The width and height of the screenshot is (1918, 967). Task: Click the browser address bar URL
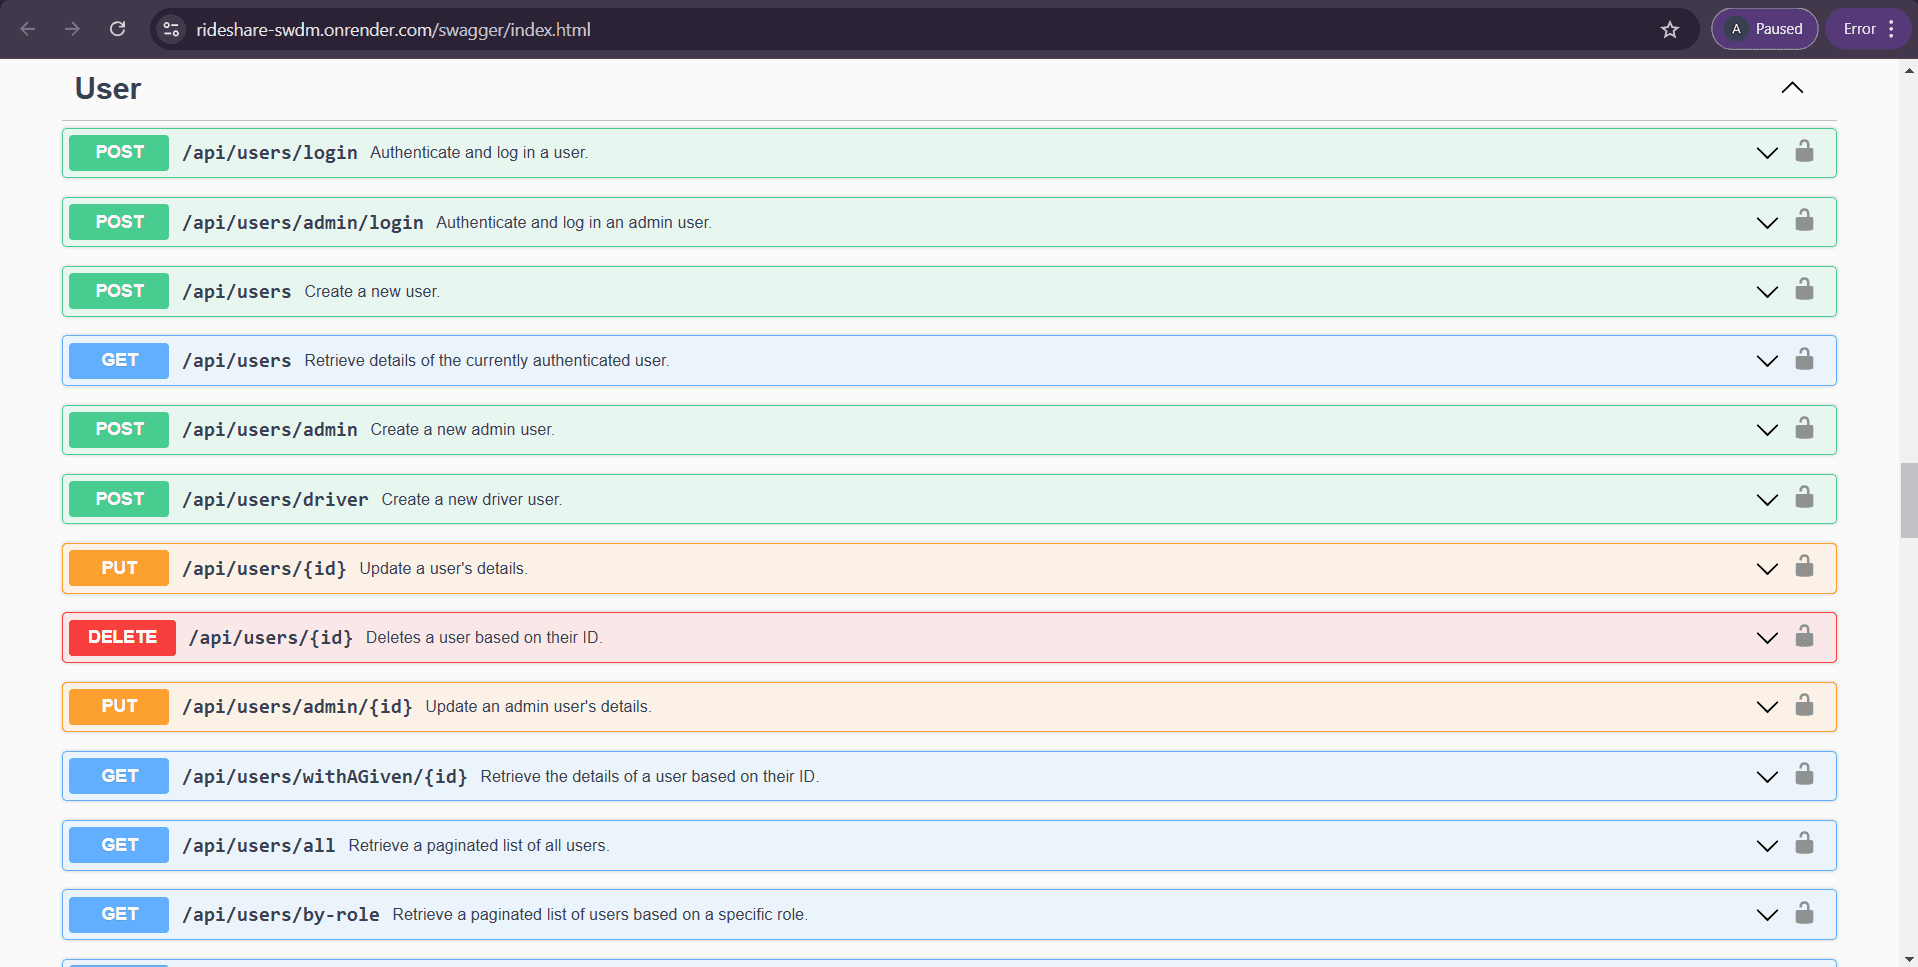coord(393,29)
